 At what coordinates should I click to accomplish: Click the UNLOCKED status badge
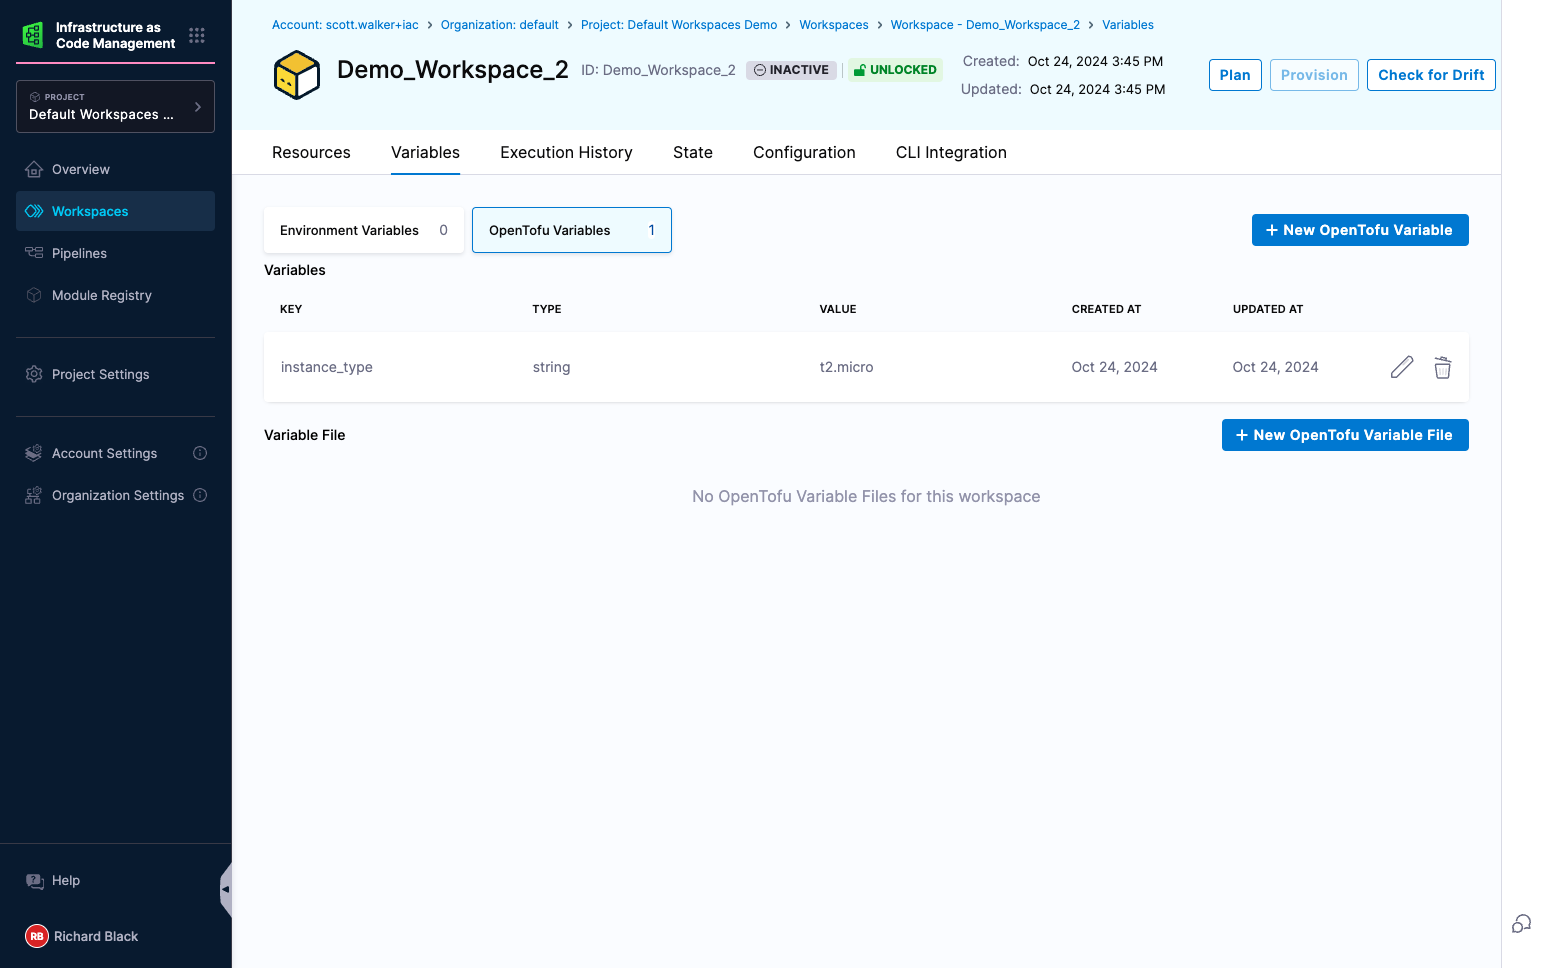pyautogui.click(x=895, y=70)
